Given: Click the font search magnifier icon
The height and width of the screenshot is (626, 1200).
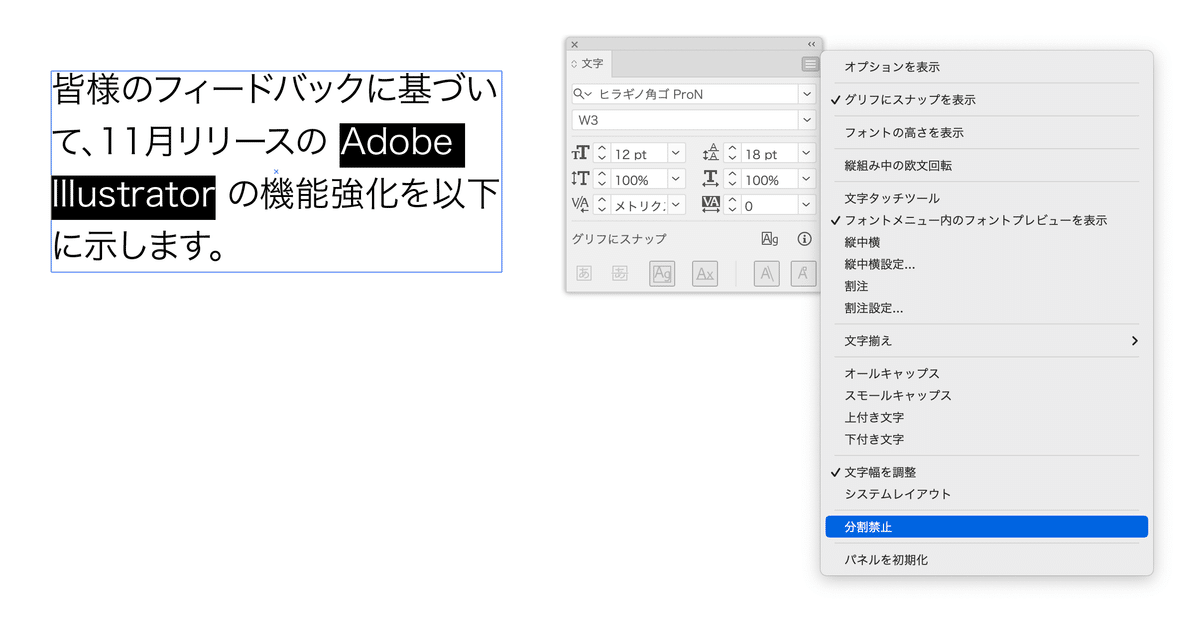Looking at the screenshot, I should pos(581,93).
